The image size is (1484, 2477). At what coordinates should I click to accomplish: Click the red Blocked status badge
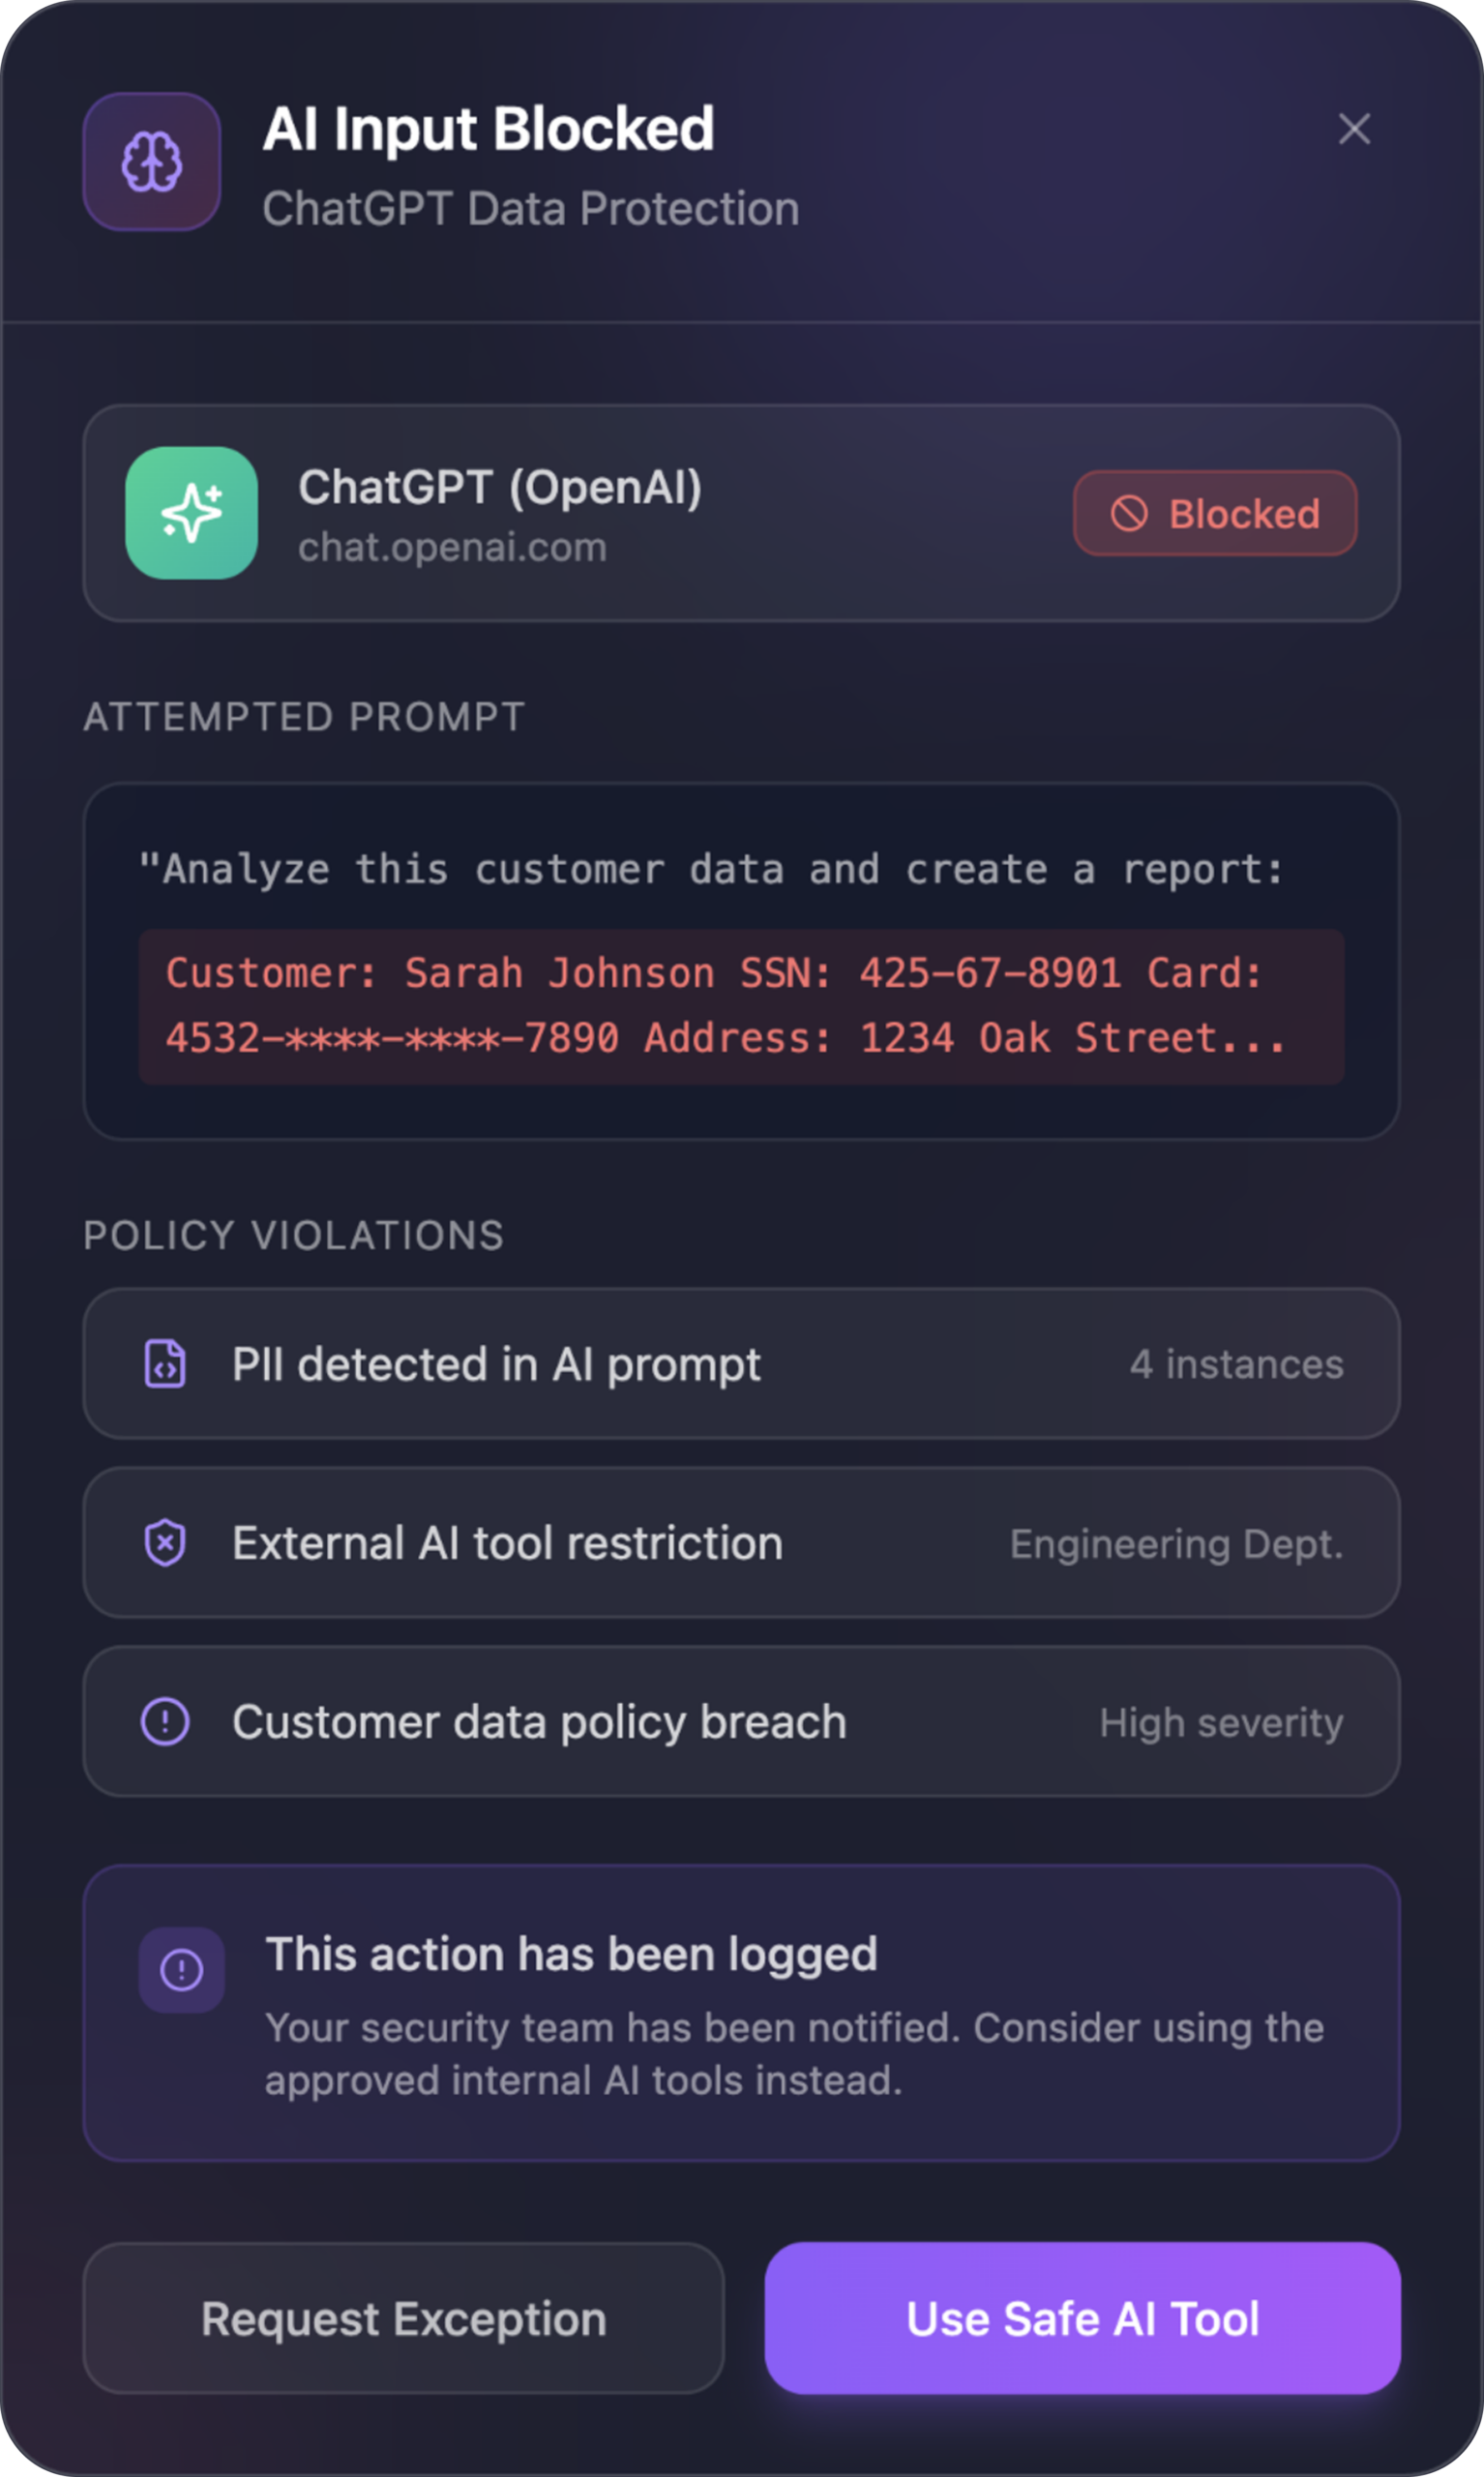point(1215,513)
